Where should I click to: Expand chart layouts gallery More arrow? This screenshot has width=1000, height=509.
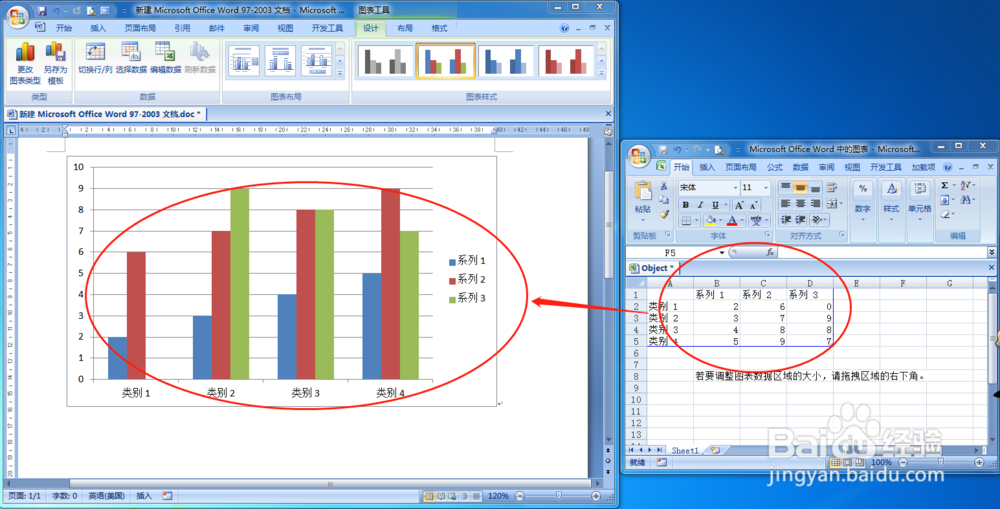(339, 73)
